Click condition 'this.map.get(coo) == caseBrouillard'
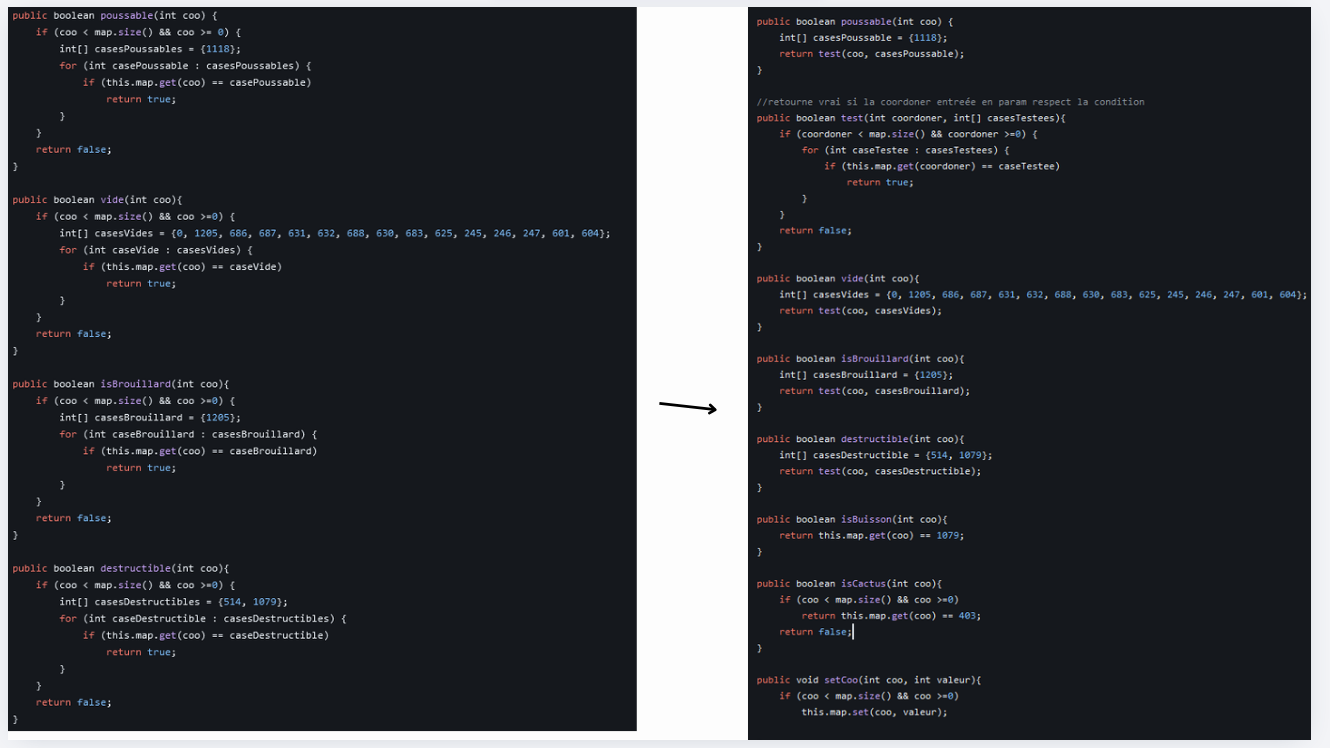 (x=209, y=451)
